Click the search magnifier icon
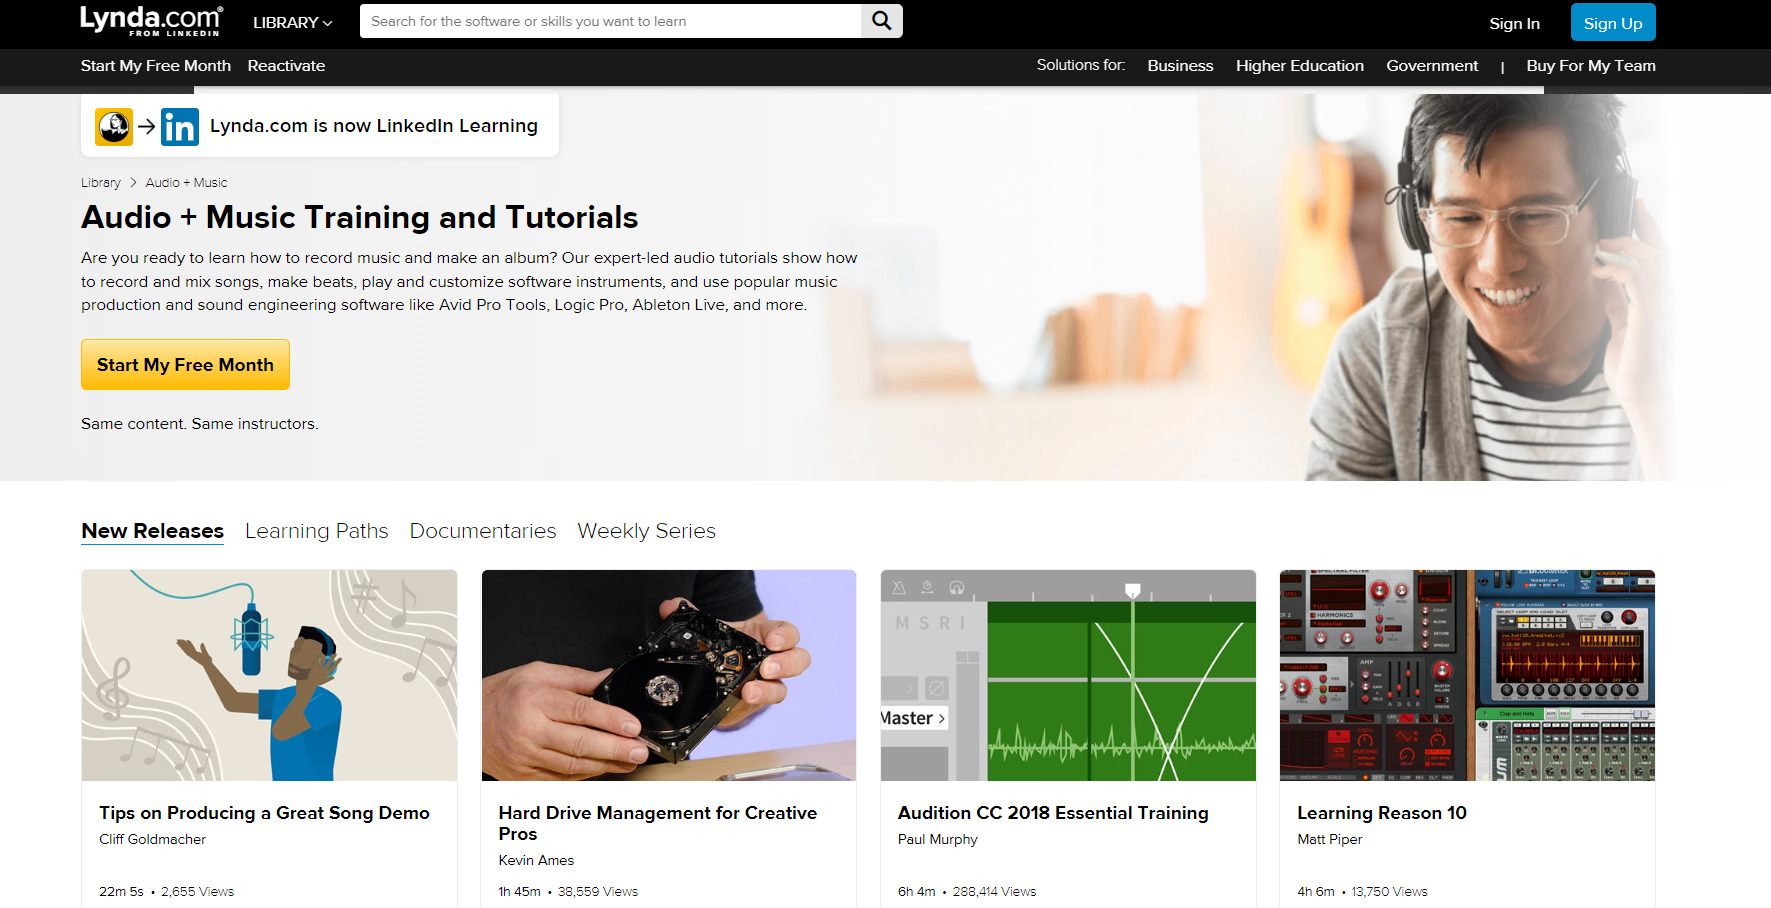 (x=881, y=21)
